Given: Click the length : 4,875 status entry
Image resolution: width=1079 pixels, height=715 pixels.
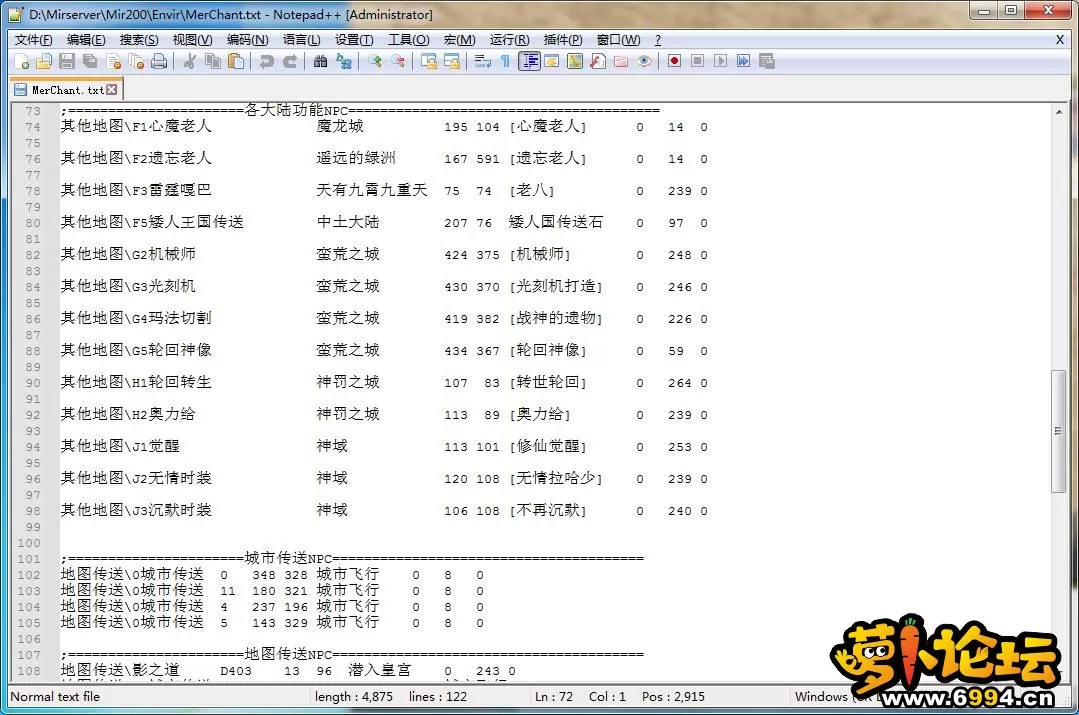Looking at the screenshot, I should click(354, 696).
